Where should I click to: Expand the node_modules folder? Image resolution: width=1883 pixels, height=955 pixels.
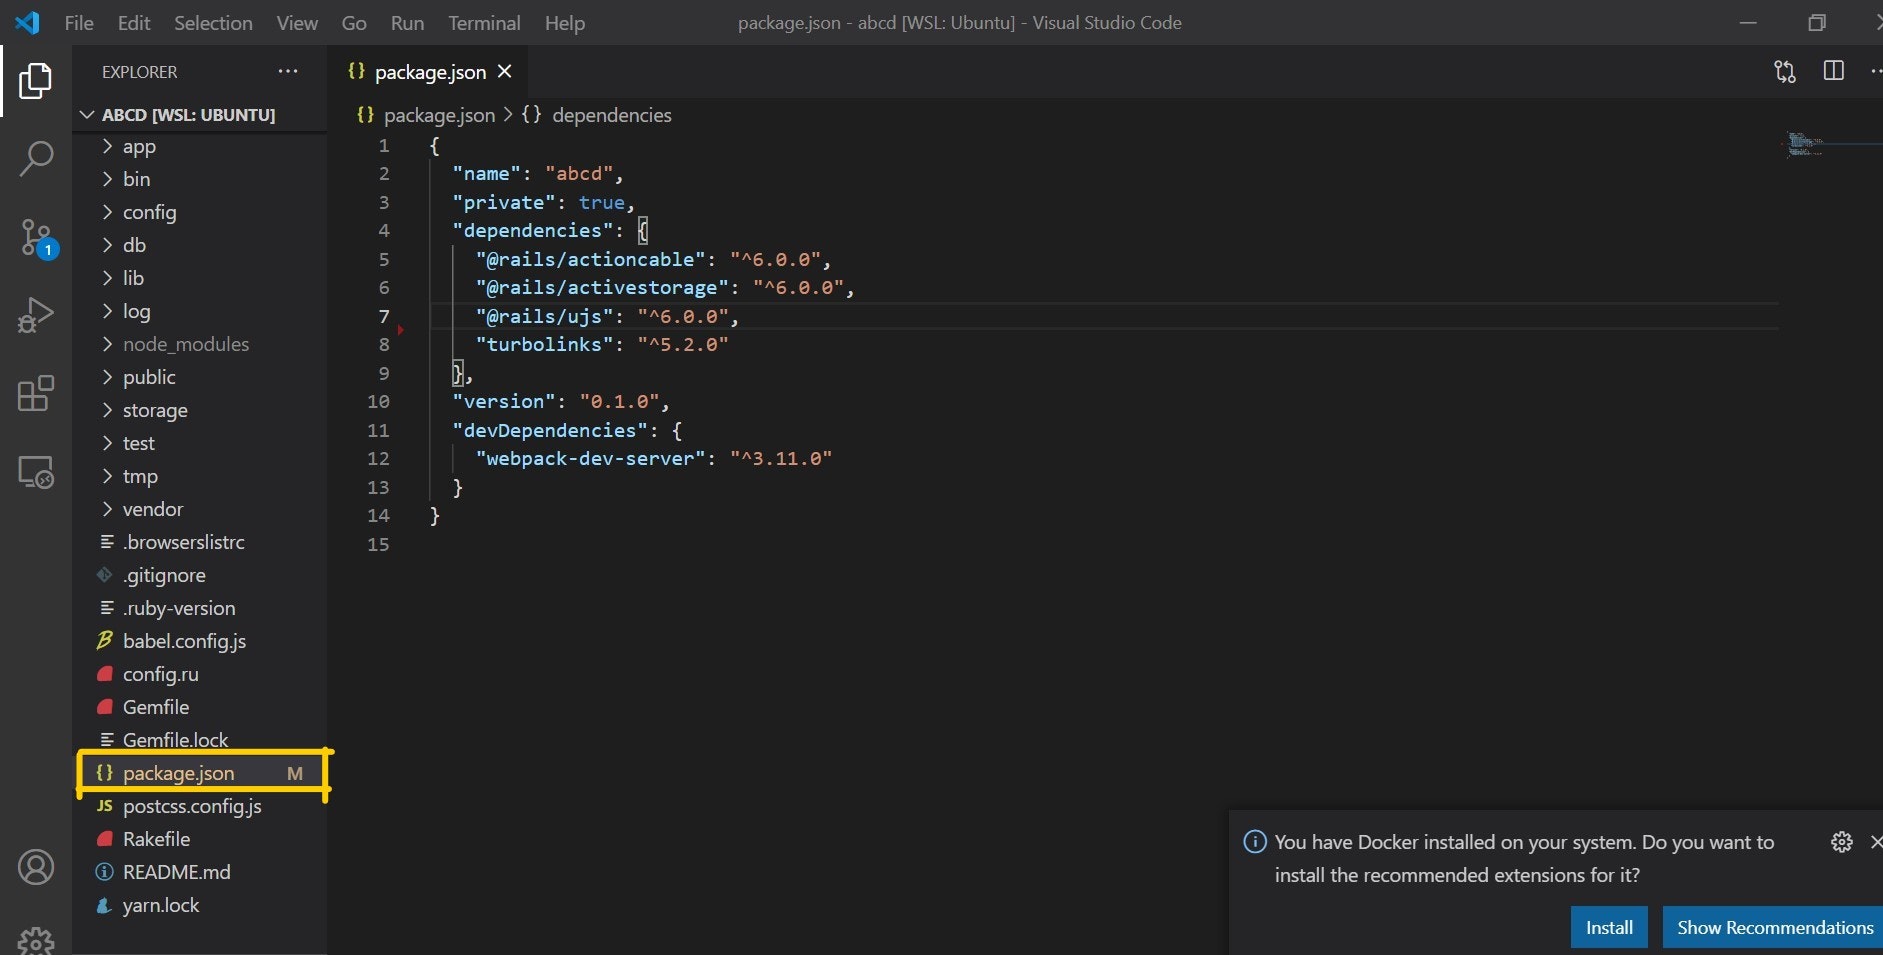click(x=200, y=344)
